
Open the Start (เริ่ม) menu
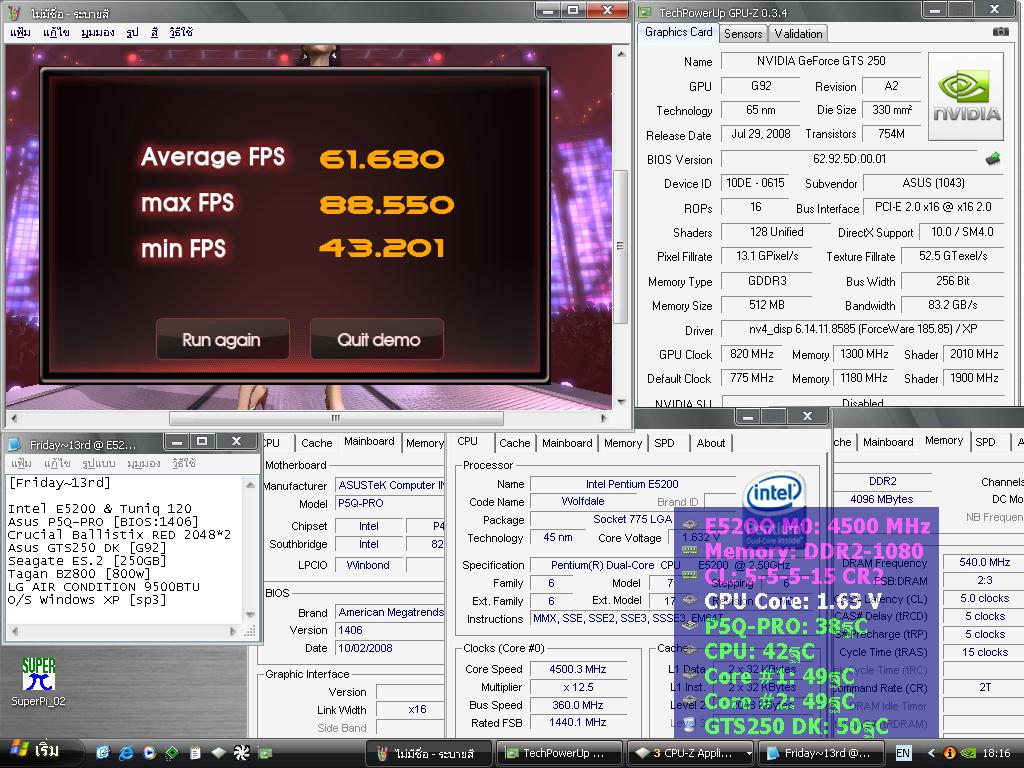(x=40, y=752)
